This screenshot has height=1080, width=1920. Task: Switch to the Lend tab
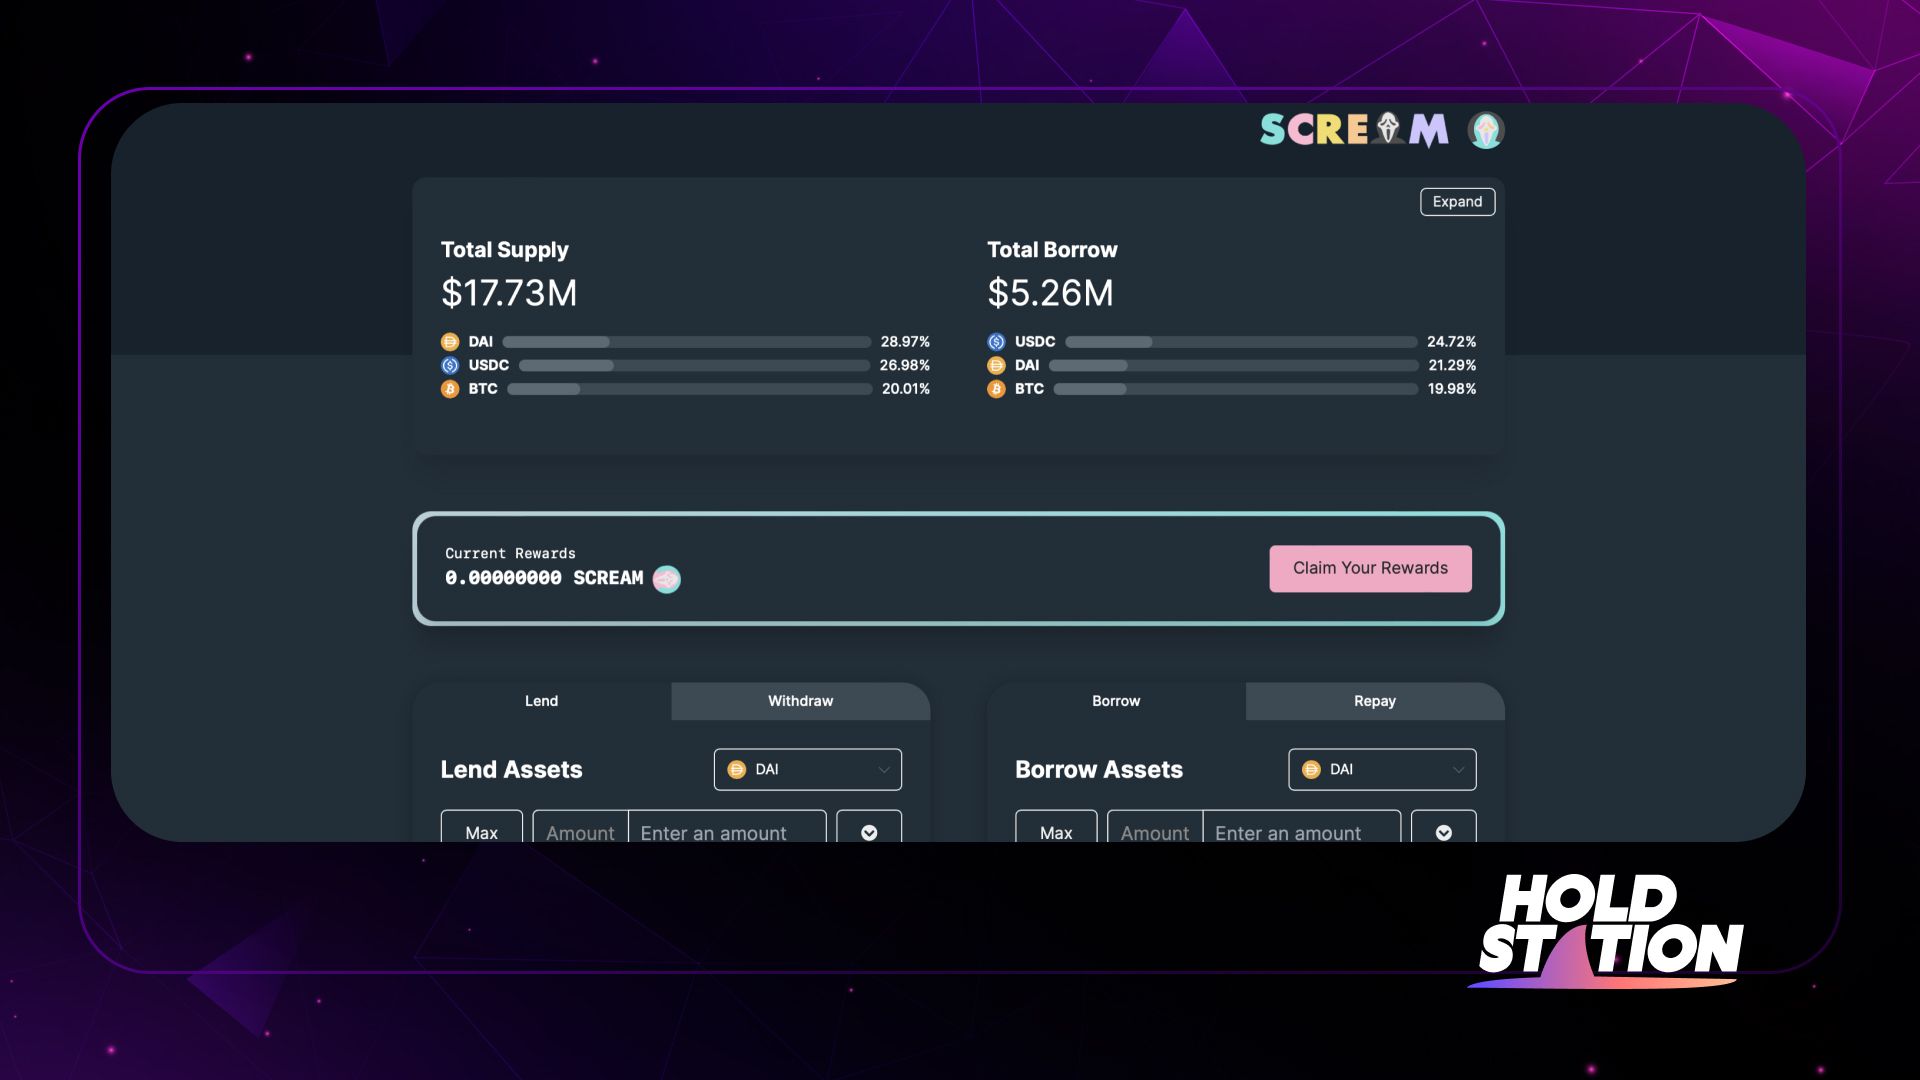point(539,700)
